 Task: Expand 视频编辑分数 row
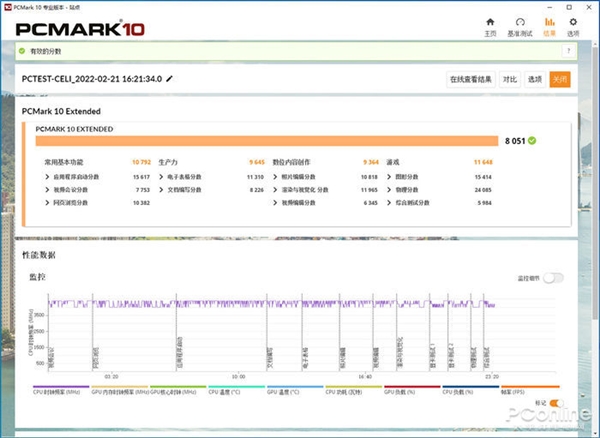(x=275, y=203)
